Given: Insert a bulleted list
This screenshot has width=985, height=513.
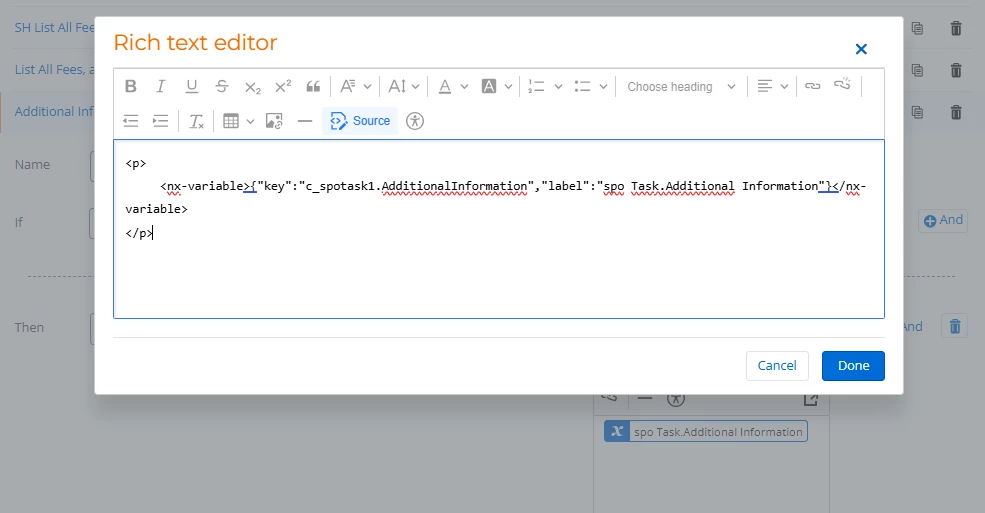Looking at the screenshot, I should pyautogui.click(x=582, y=87).
